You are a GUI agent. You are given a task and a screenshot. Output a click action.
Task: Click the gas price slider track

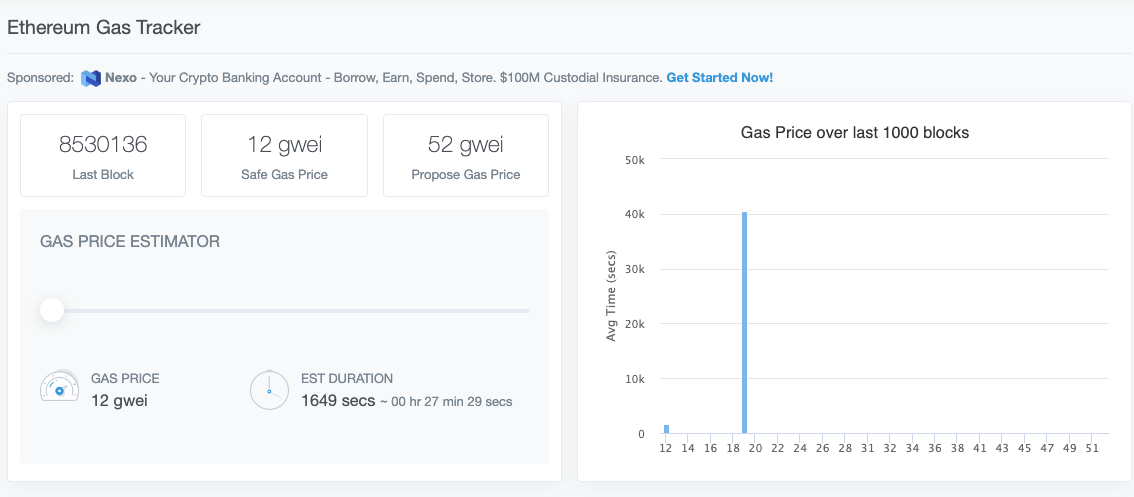click(x=284, y=311)
